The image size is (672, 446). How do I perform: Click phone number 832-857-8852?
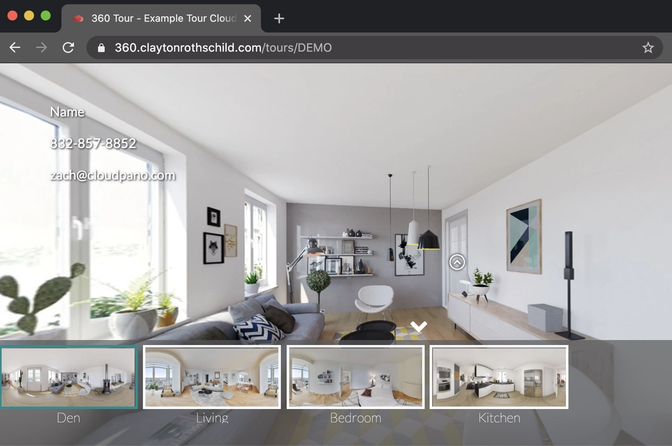[x=93, y=143]
